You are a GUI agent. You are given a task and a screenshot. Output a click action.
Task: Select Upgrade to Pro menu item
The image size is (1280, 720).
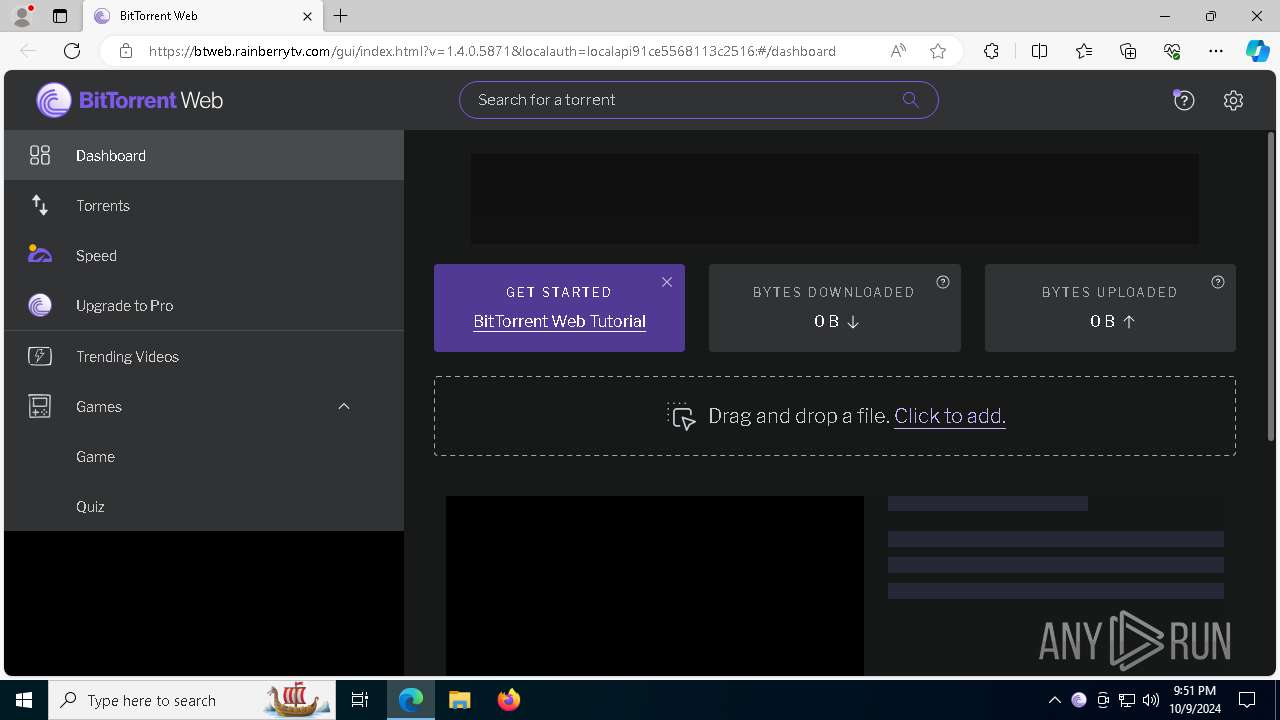click(x=204, y=305)
